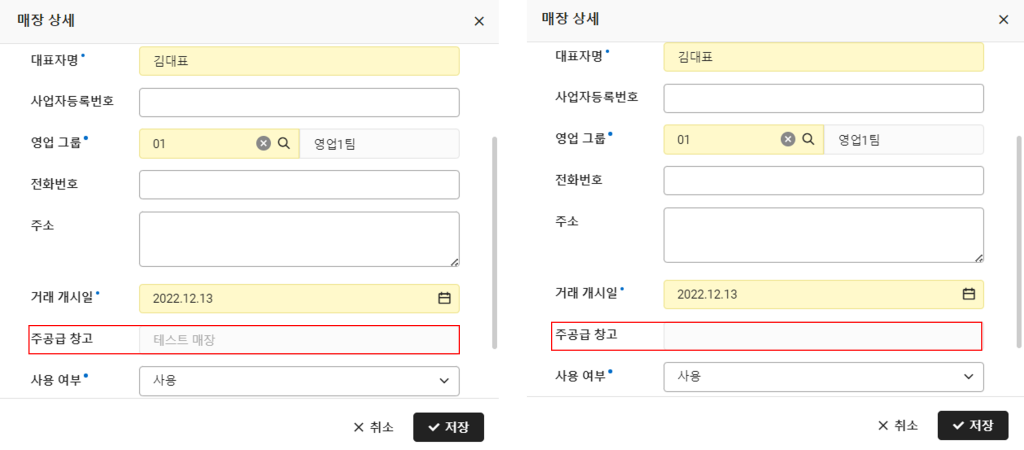
Task: Click the 전화번호 input in right dialog
Action: coord(823,180)
